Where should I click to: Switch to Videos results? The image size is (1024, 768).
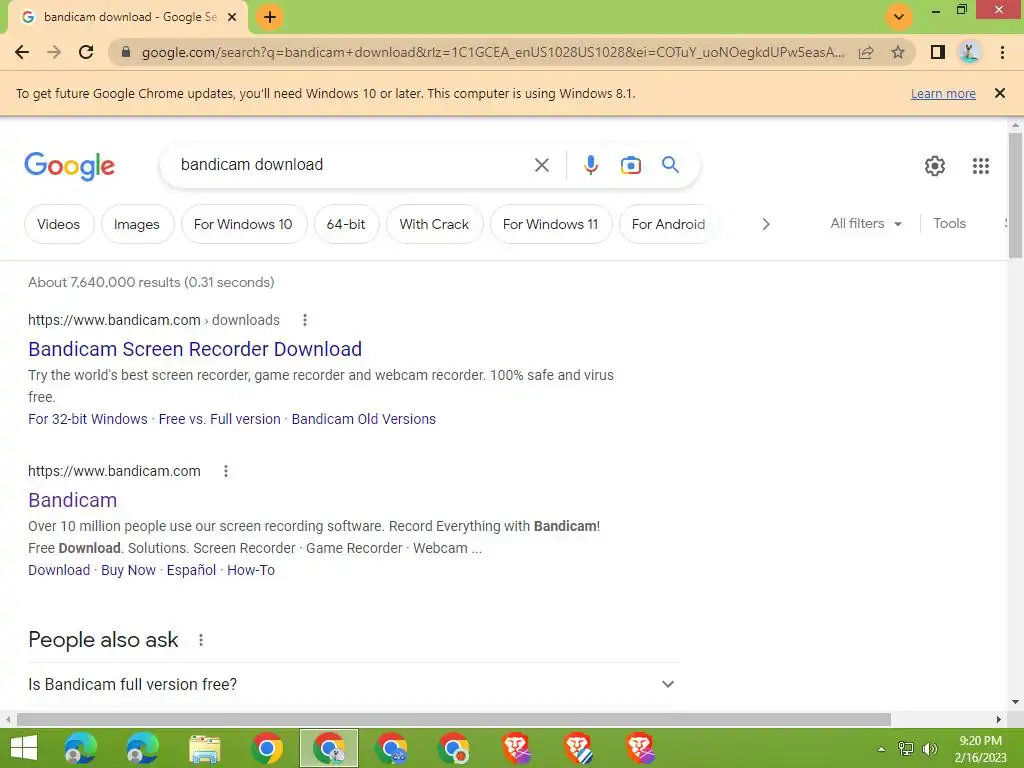click(59, 224)
